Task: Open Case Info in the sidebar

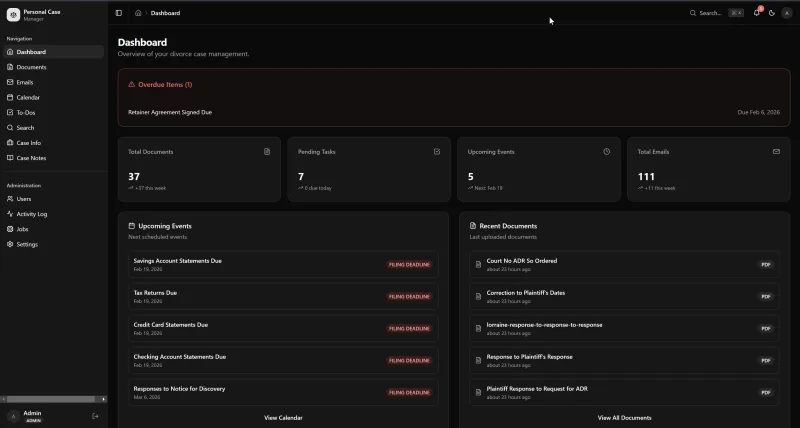Action: 54,143
